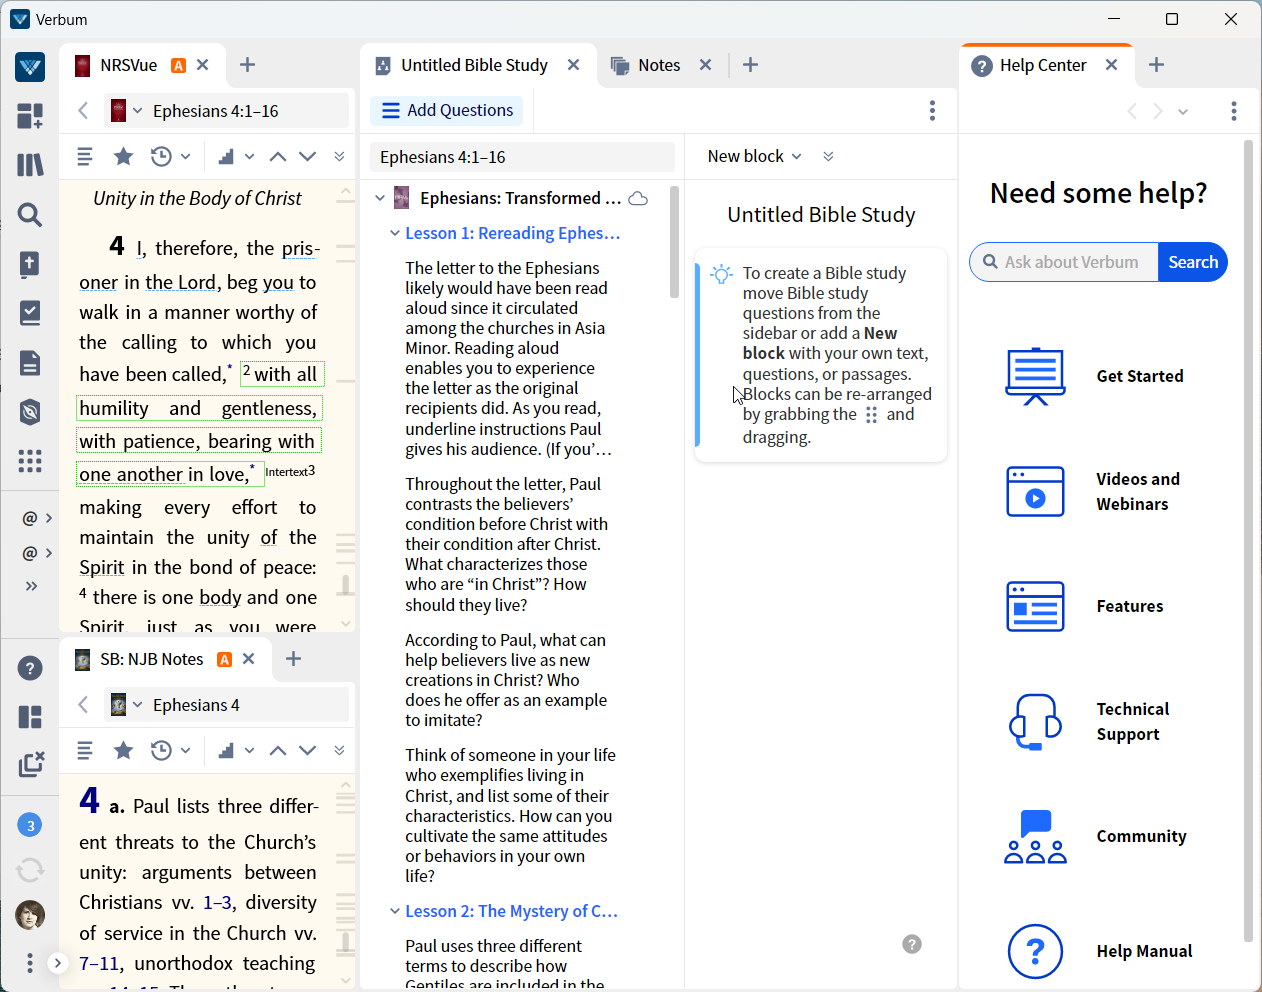Open the Verbum home logo icon
1262x992 pixels.
(x=30, y=67)
